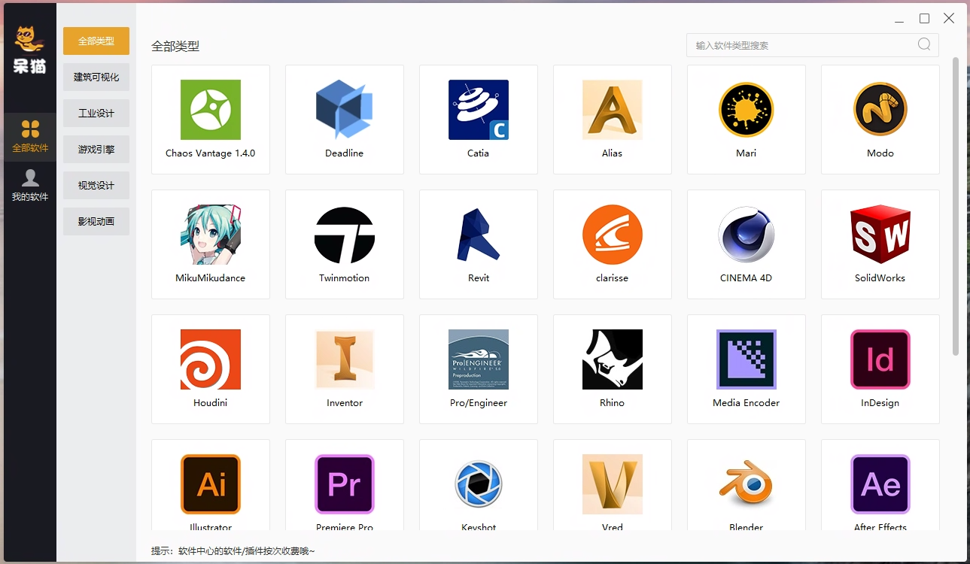The image size is (970, 564).
Task: Switch to 我的软件 in the sidebar
Action: [30, 186]
